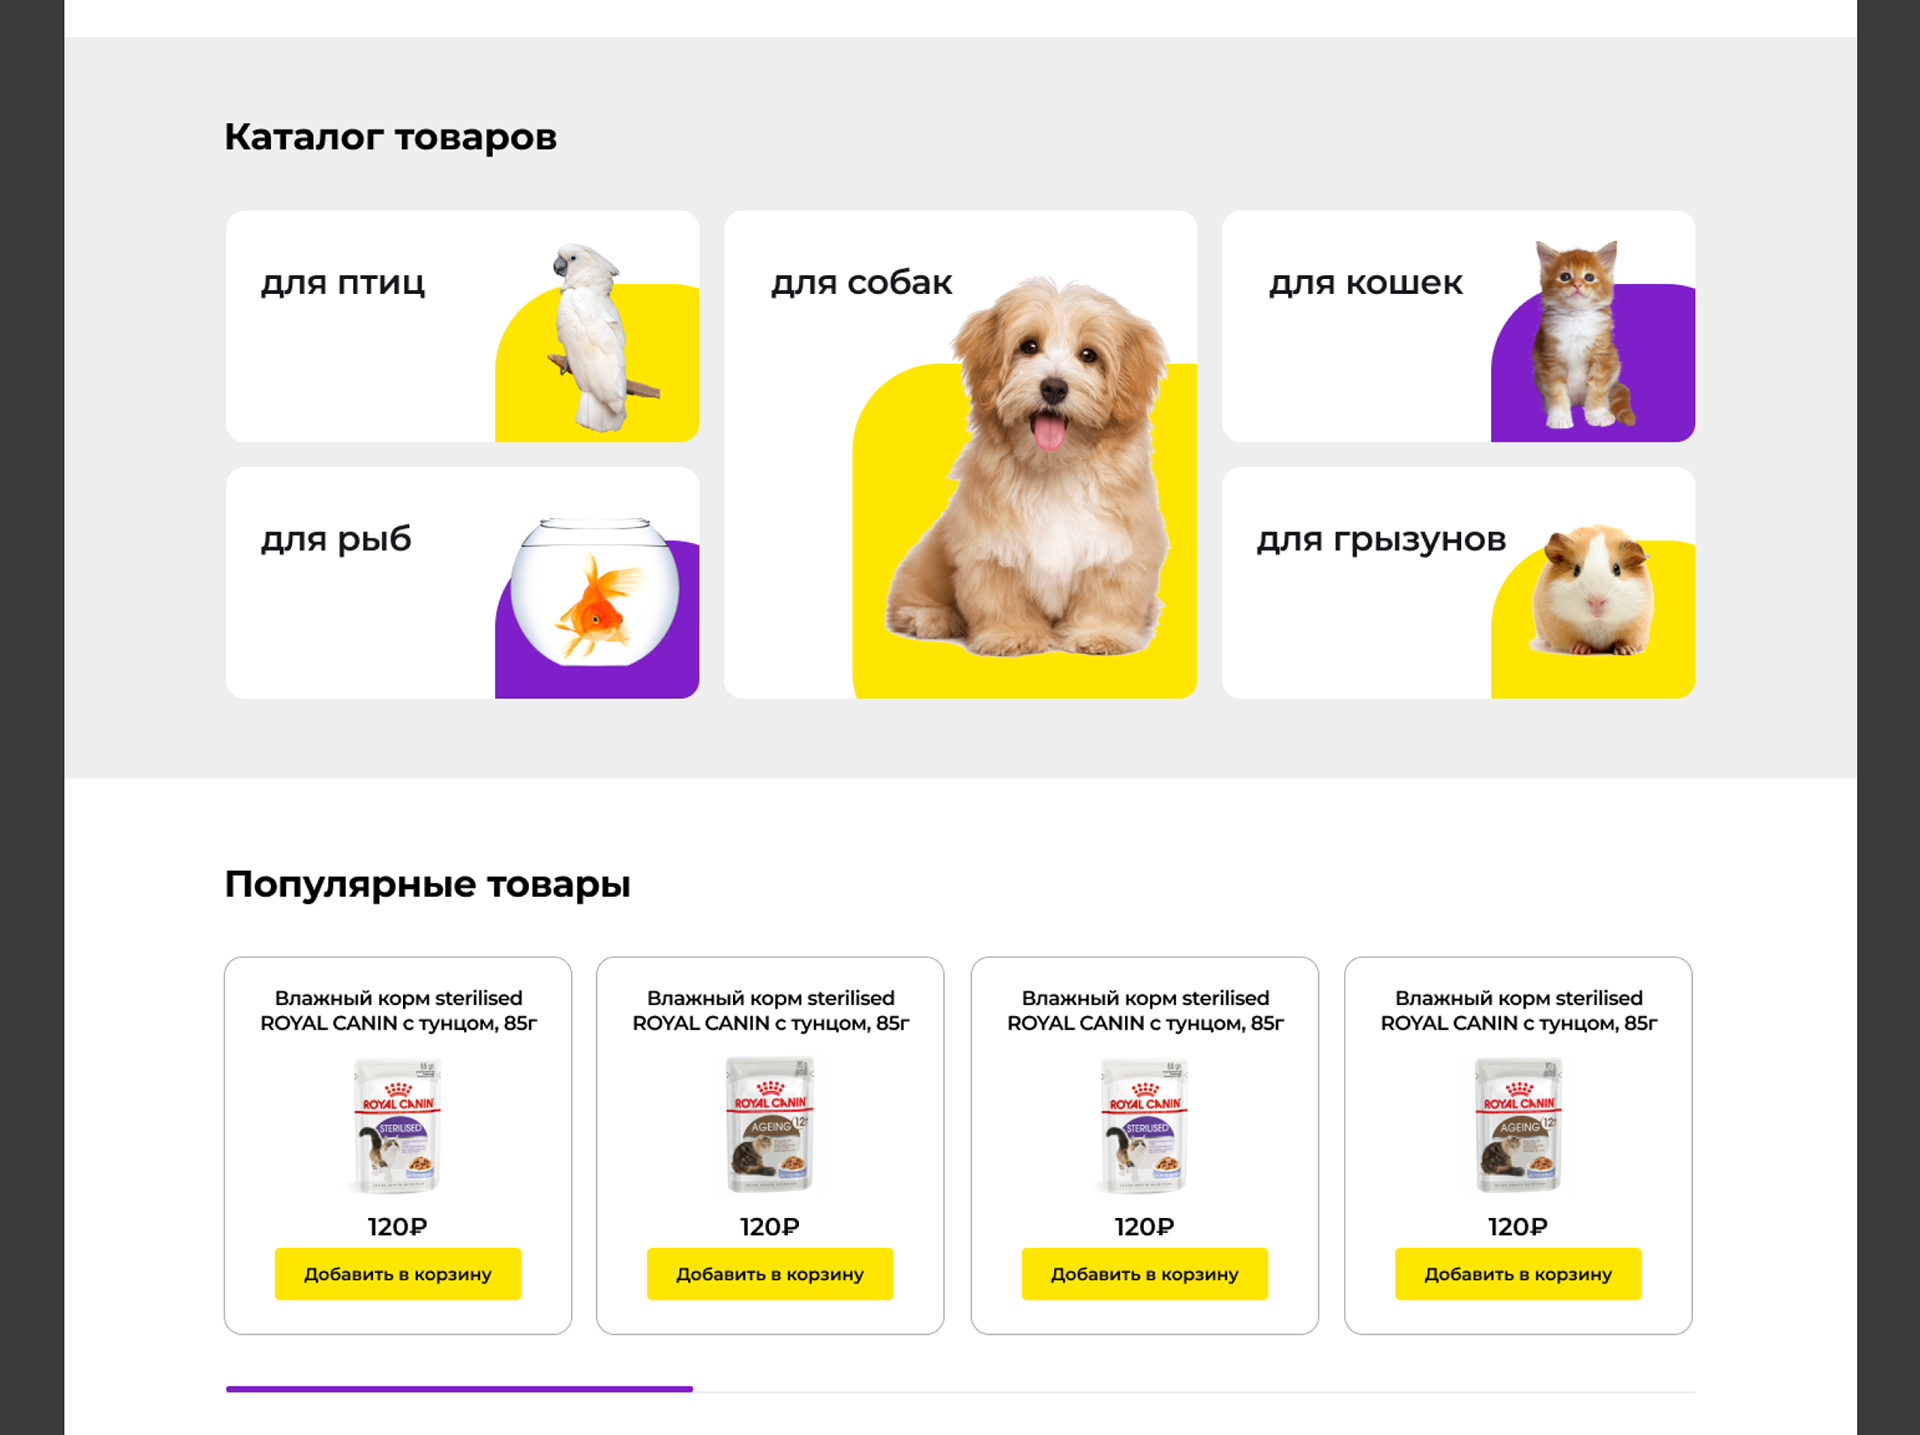Open the 'для кошек' category card

click(x=1458, y=326)
